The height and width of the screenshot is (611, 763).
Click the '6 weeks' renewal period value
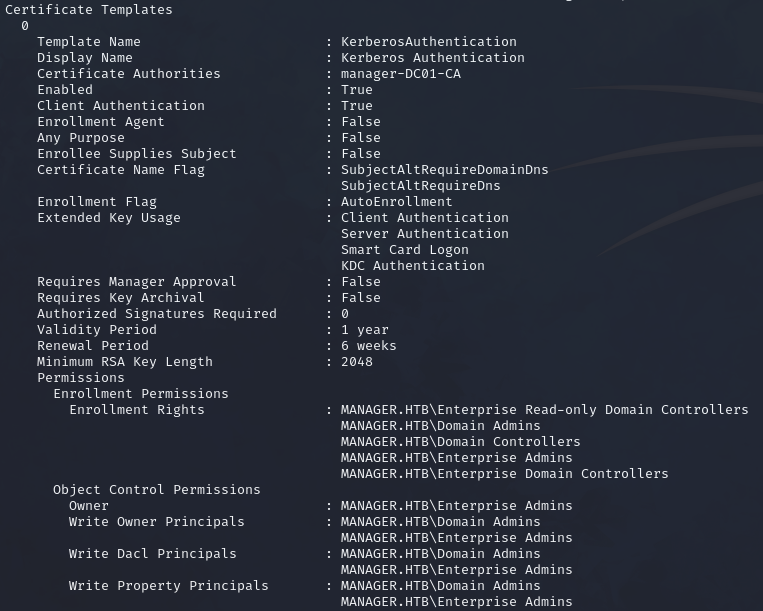click(x=368, y=346)
